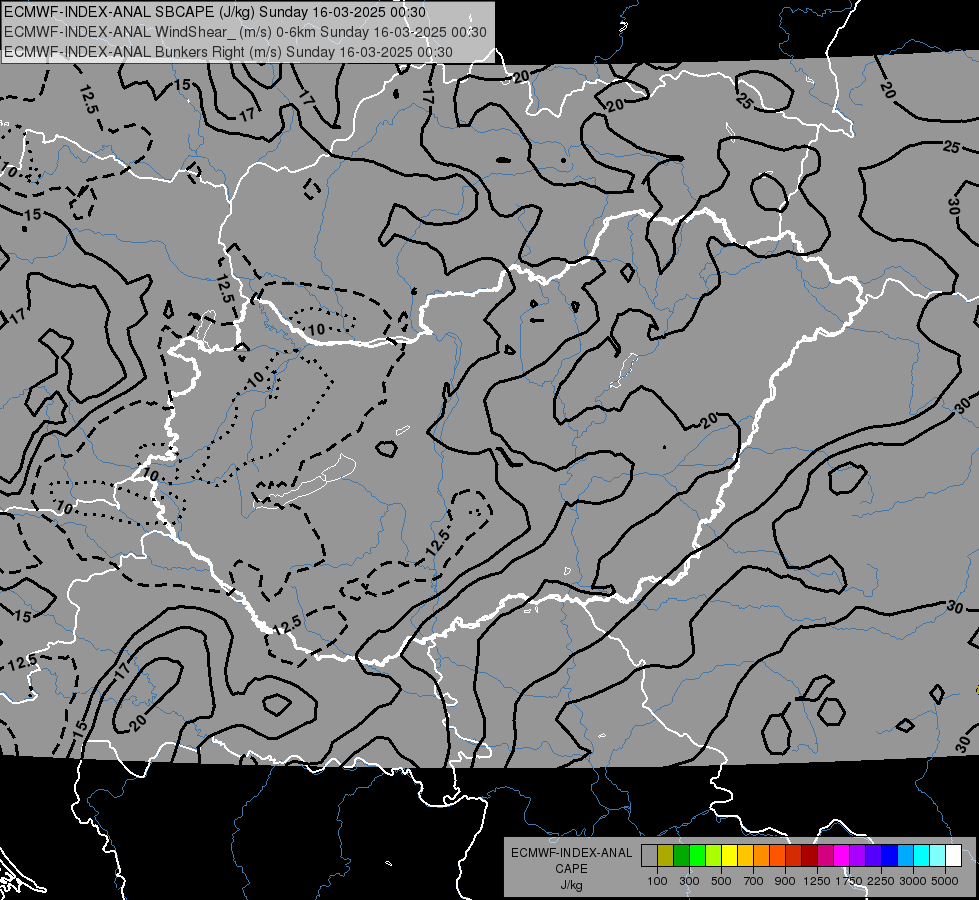Click the 3000 value on legend scale
Screen dimensions: 979x900
tap(913, 881)
